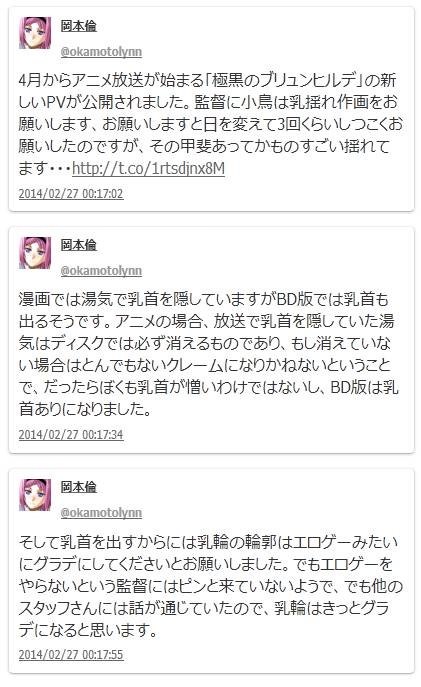Open the avatar of the 00:17:02 tweet

(35, 33)
